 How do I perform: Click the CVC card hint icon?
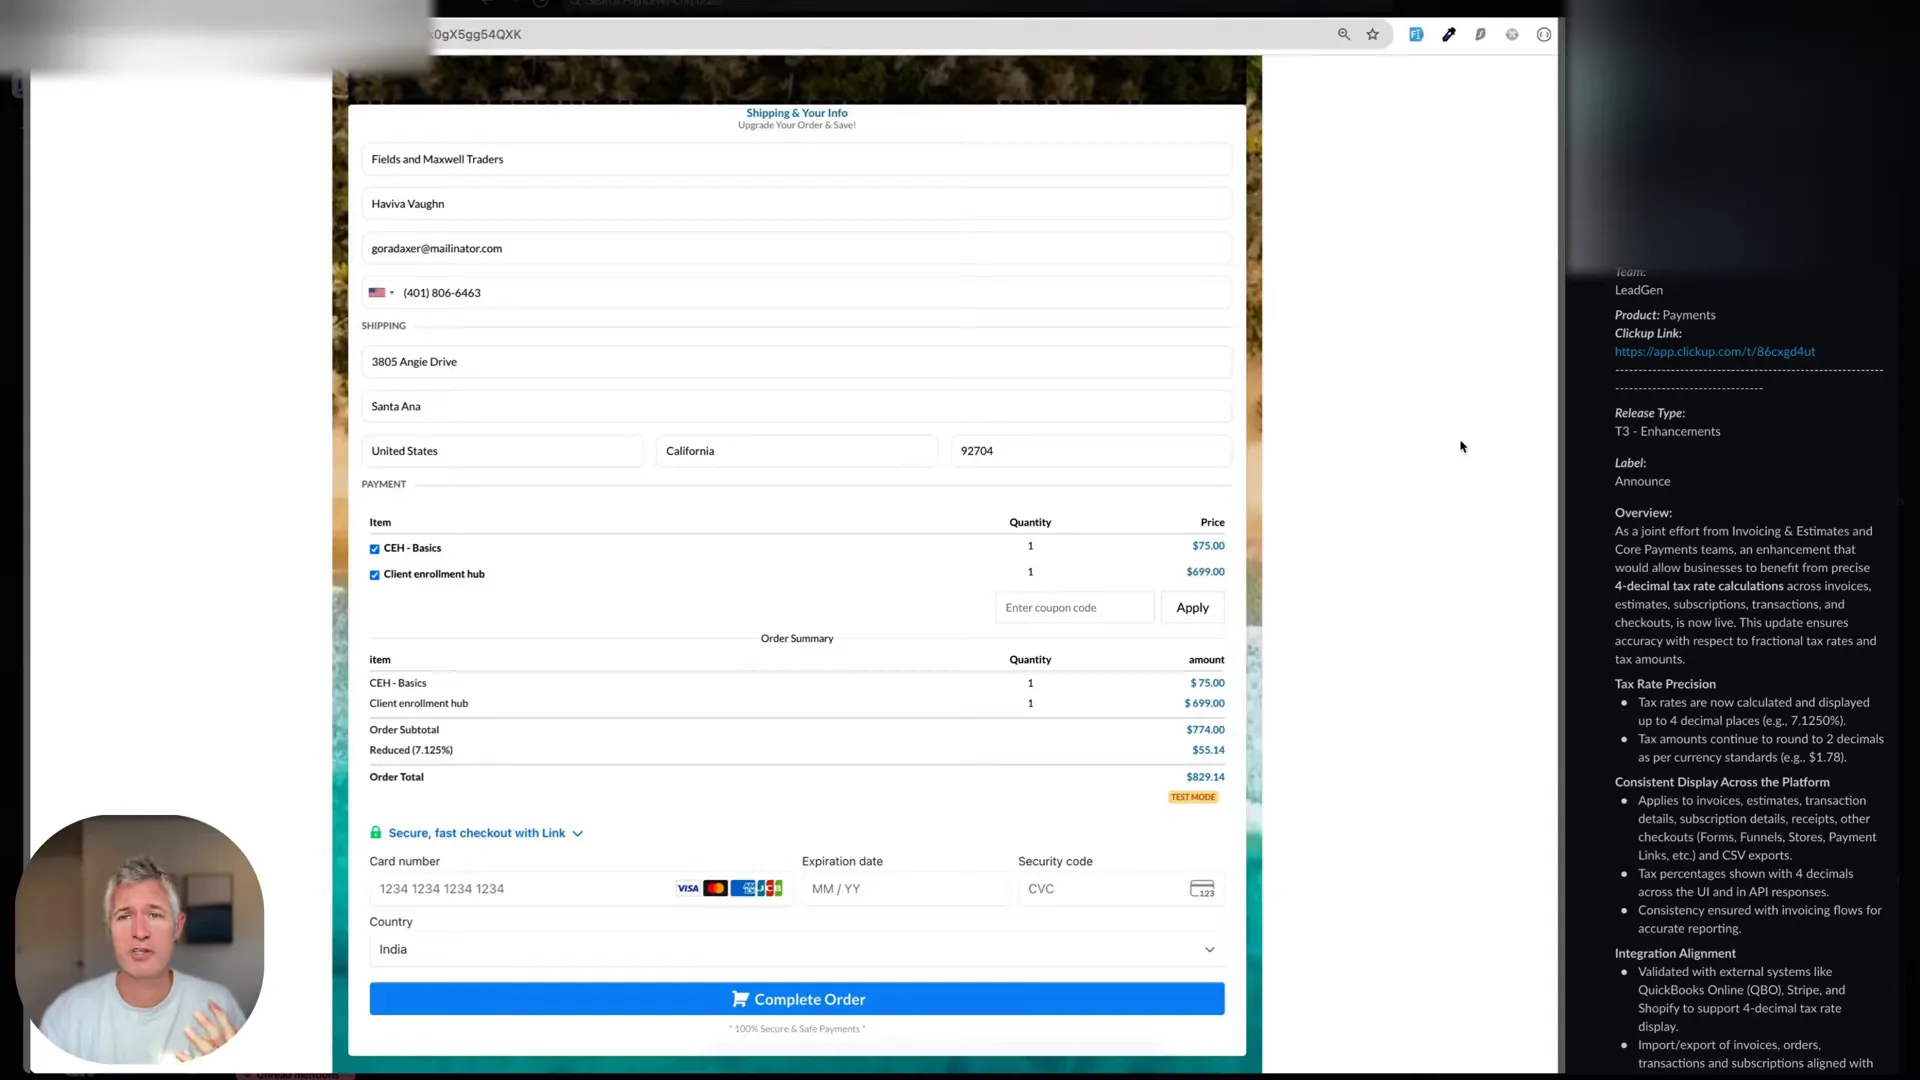[x=1202, y=889]
